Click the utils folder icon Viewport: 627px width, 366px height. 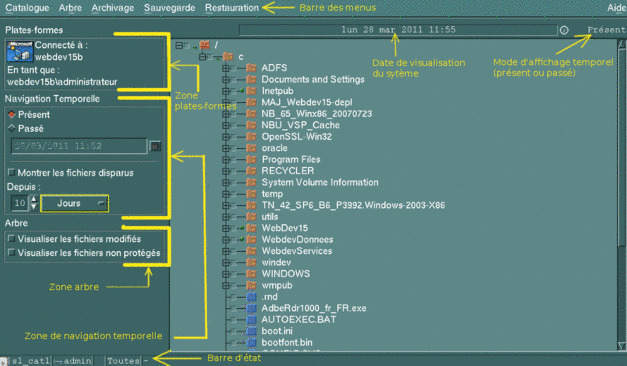[x=251, y=217]
